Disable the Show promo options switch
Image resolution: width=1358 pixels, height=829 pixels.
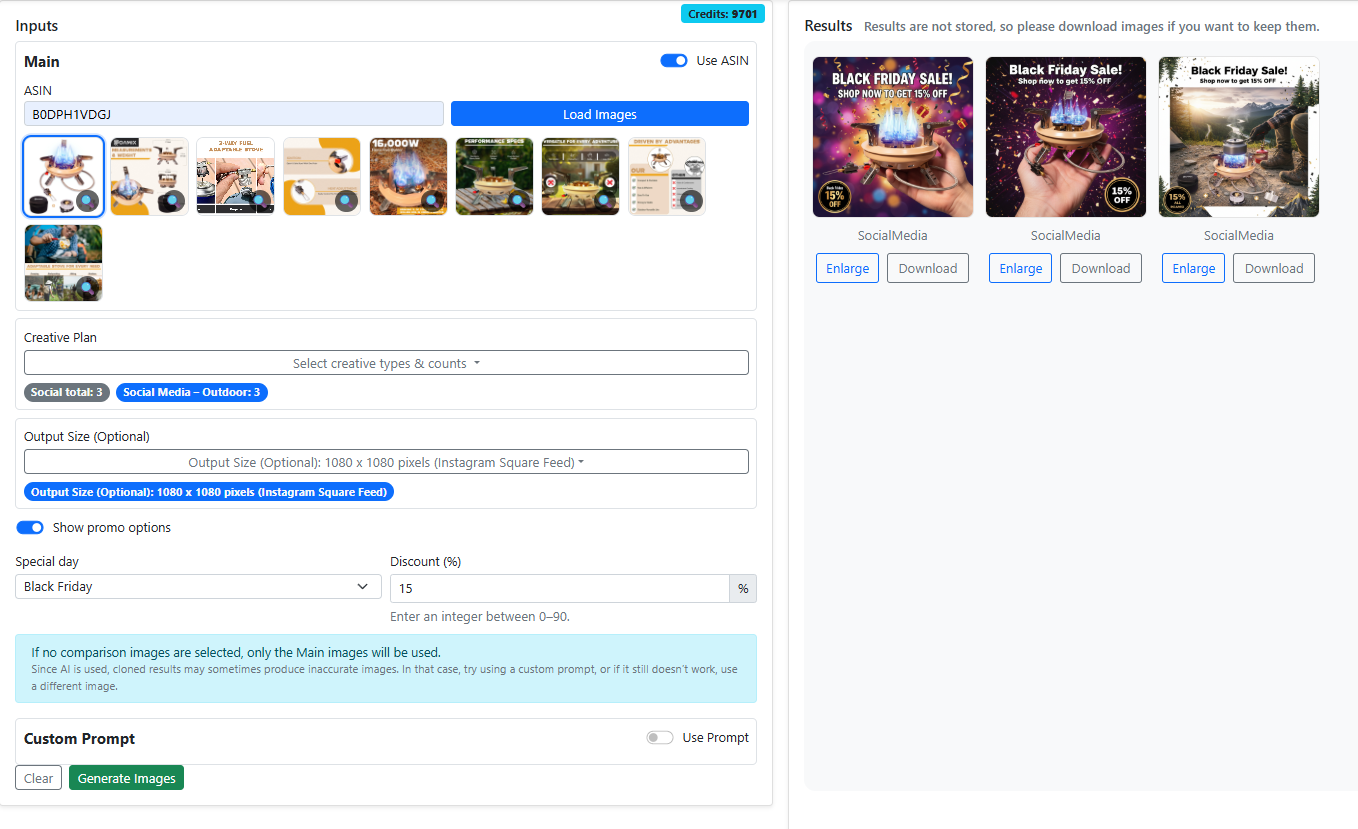tap(30, 528)
